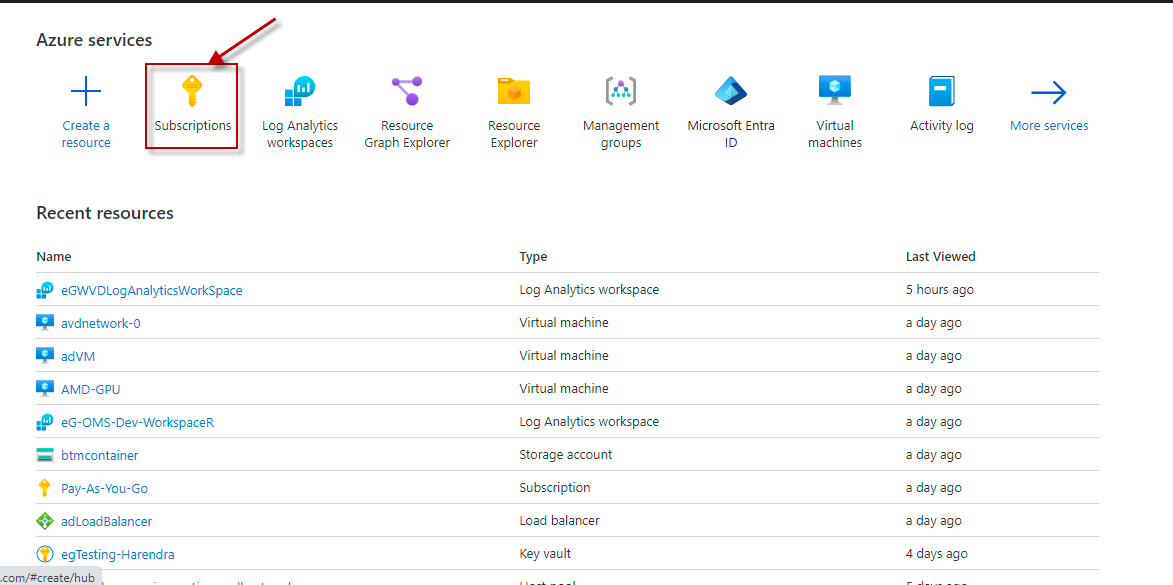Image resolution: width=1173 pixels, height=585 pixels.
Task: Click the More services link text
Action: pos(1049,126)
